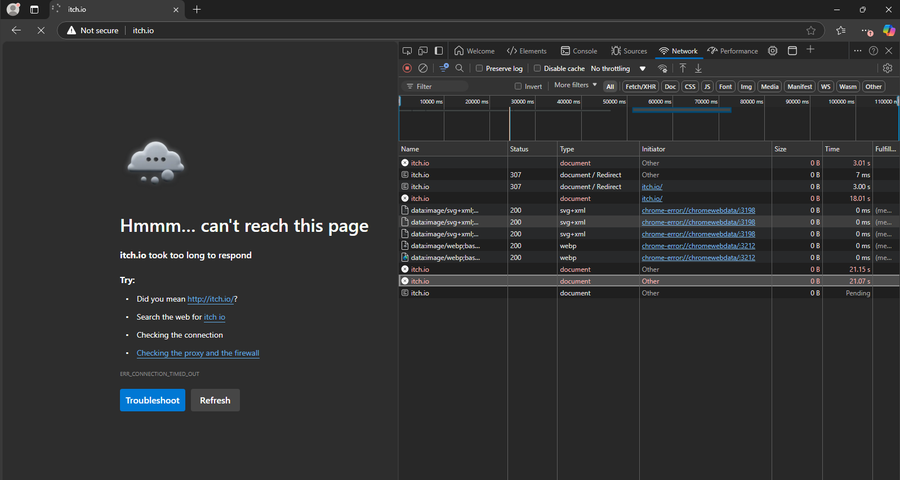Open the inspect element picker icon
900x480 pixels.
407,51
